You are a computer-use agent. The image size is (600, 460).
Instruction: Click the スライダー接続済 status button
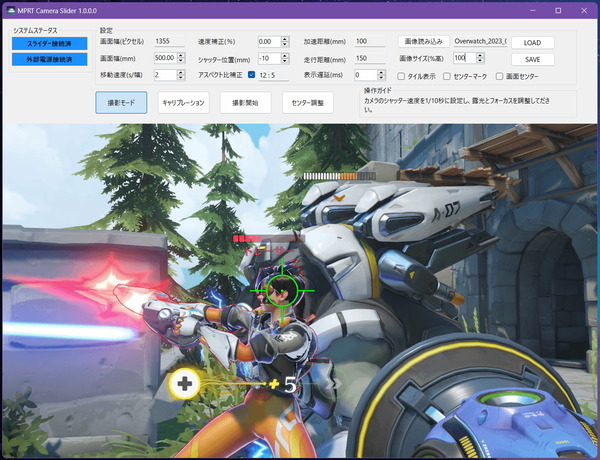[49, 44]
